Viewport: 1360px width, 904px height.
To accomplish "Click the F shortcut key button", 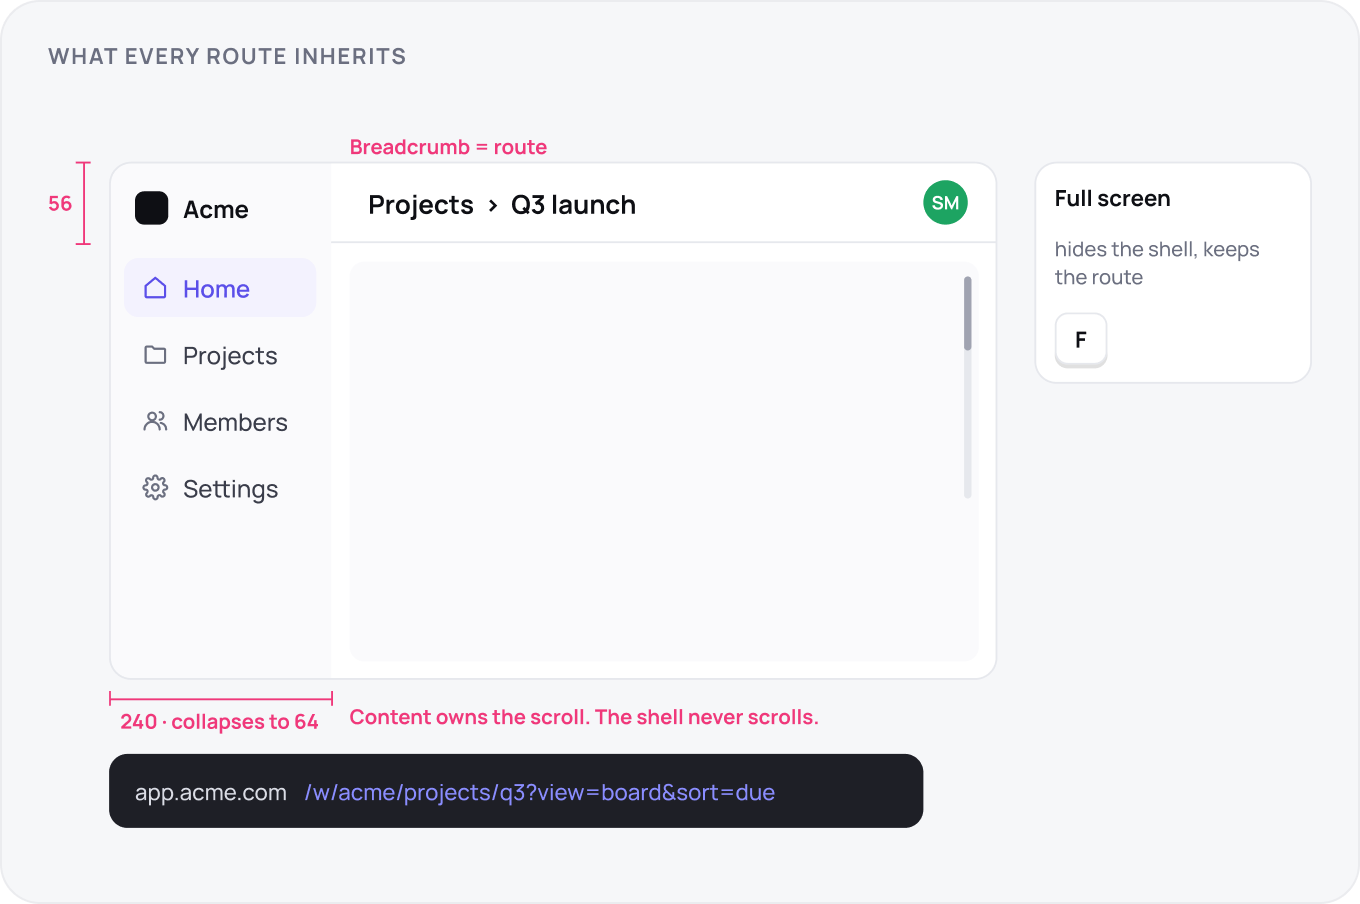I will click(x=1081, y=340).
